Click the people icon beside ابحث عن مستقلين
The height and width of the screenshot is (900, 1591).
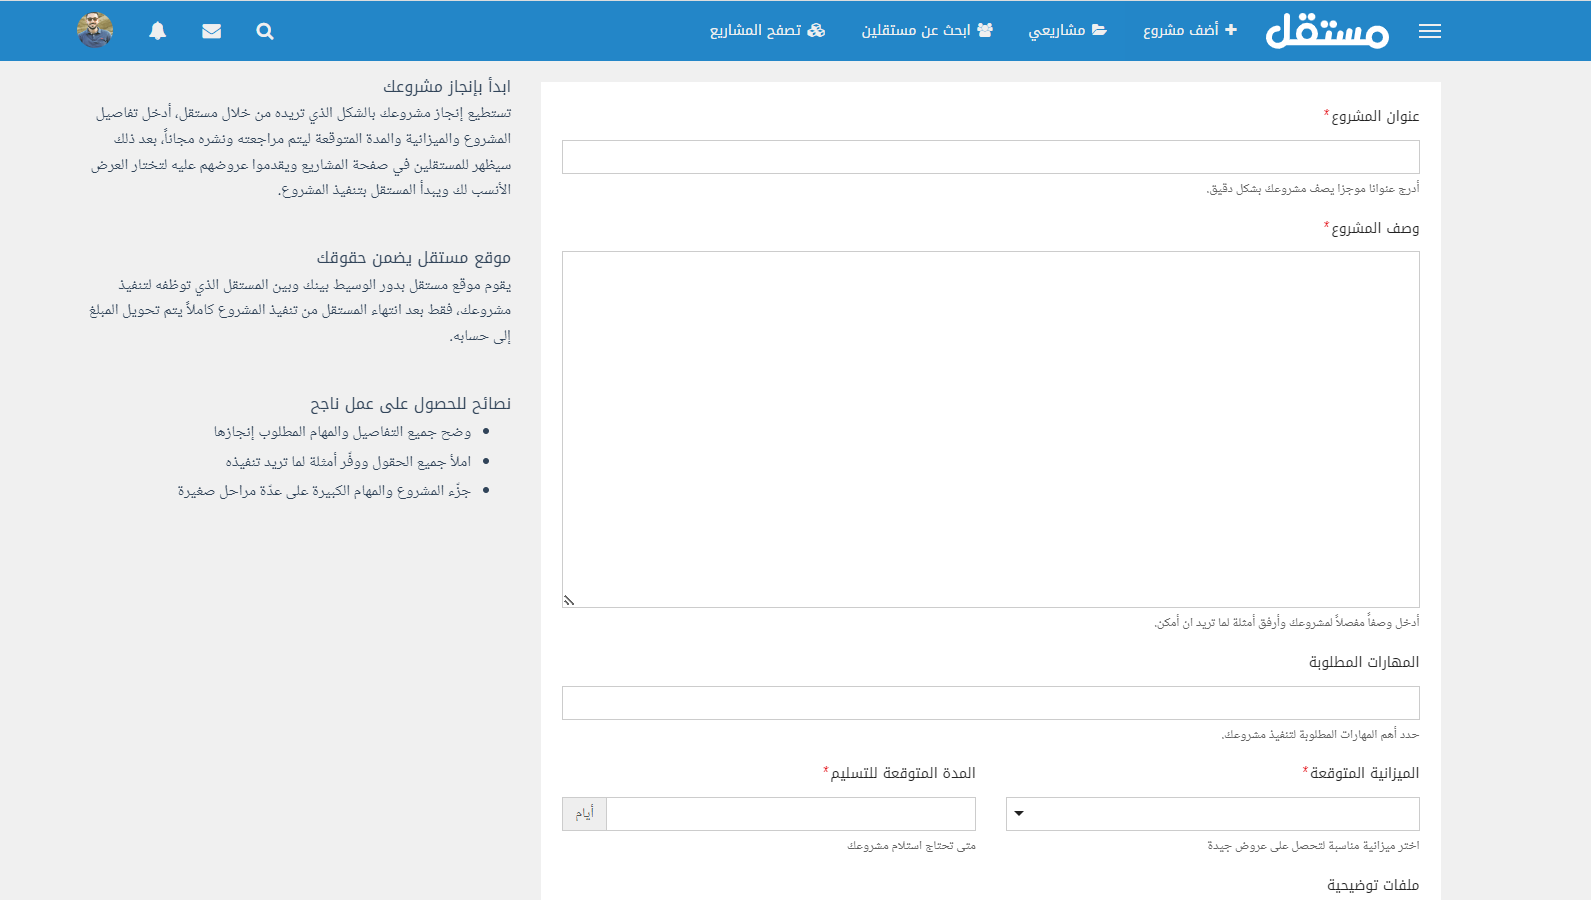point(985,30)
